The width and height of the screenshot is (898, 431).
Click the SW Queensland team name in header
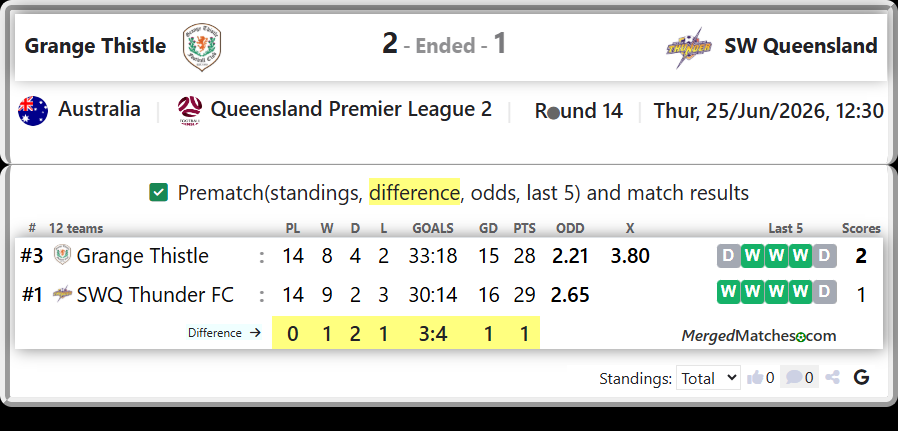(801, 46)
